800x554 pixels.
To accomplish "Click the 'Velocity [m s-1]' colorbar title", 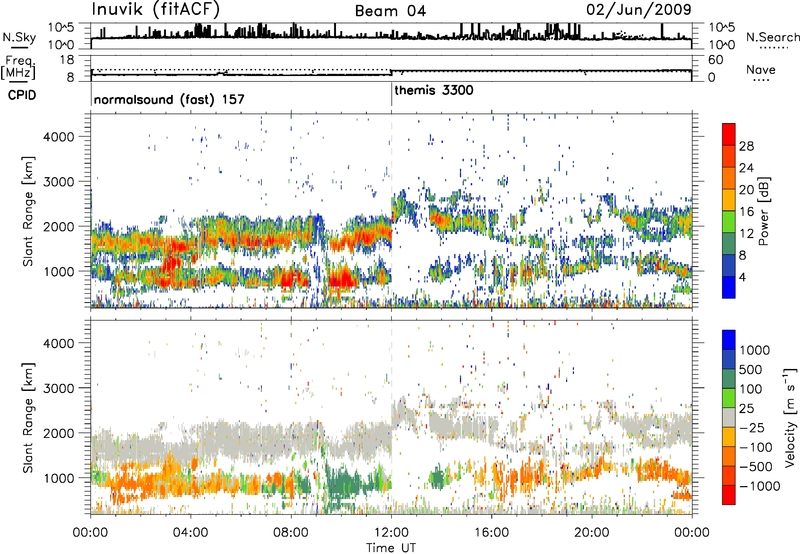I will tap(790, 417).
